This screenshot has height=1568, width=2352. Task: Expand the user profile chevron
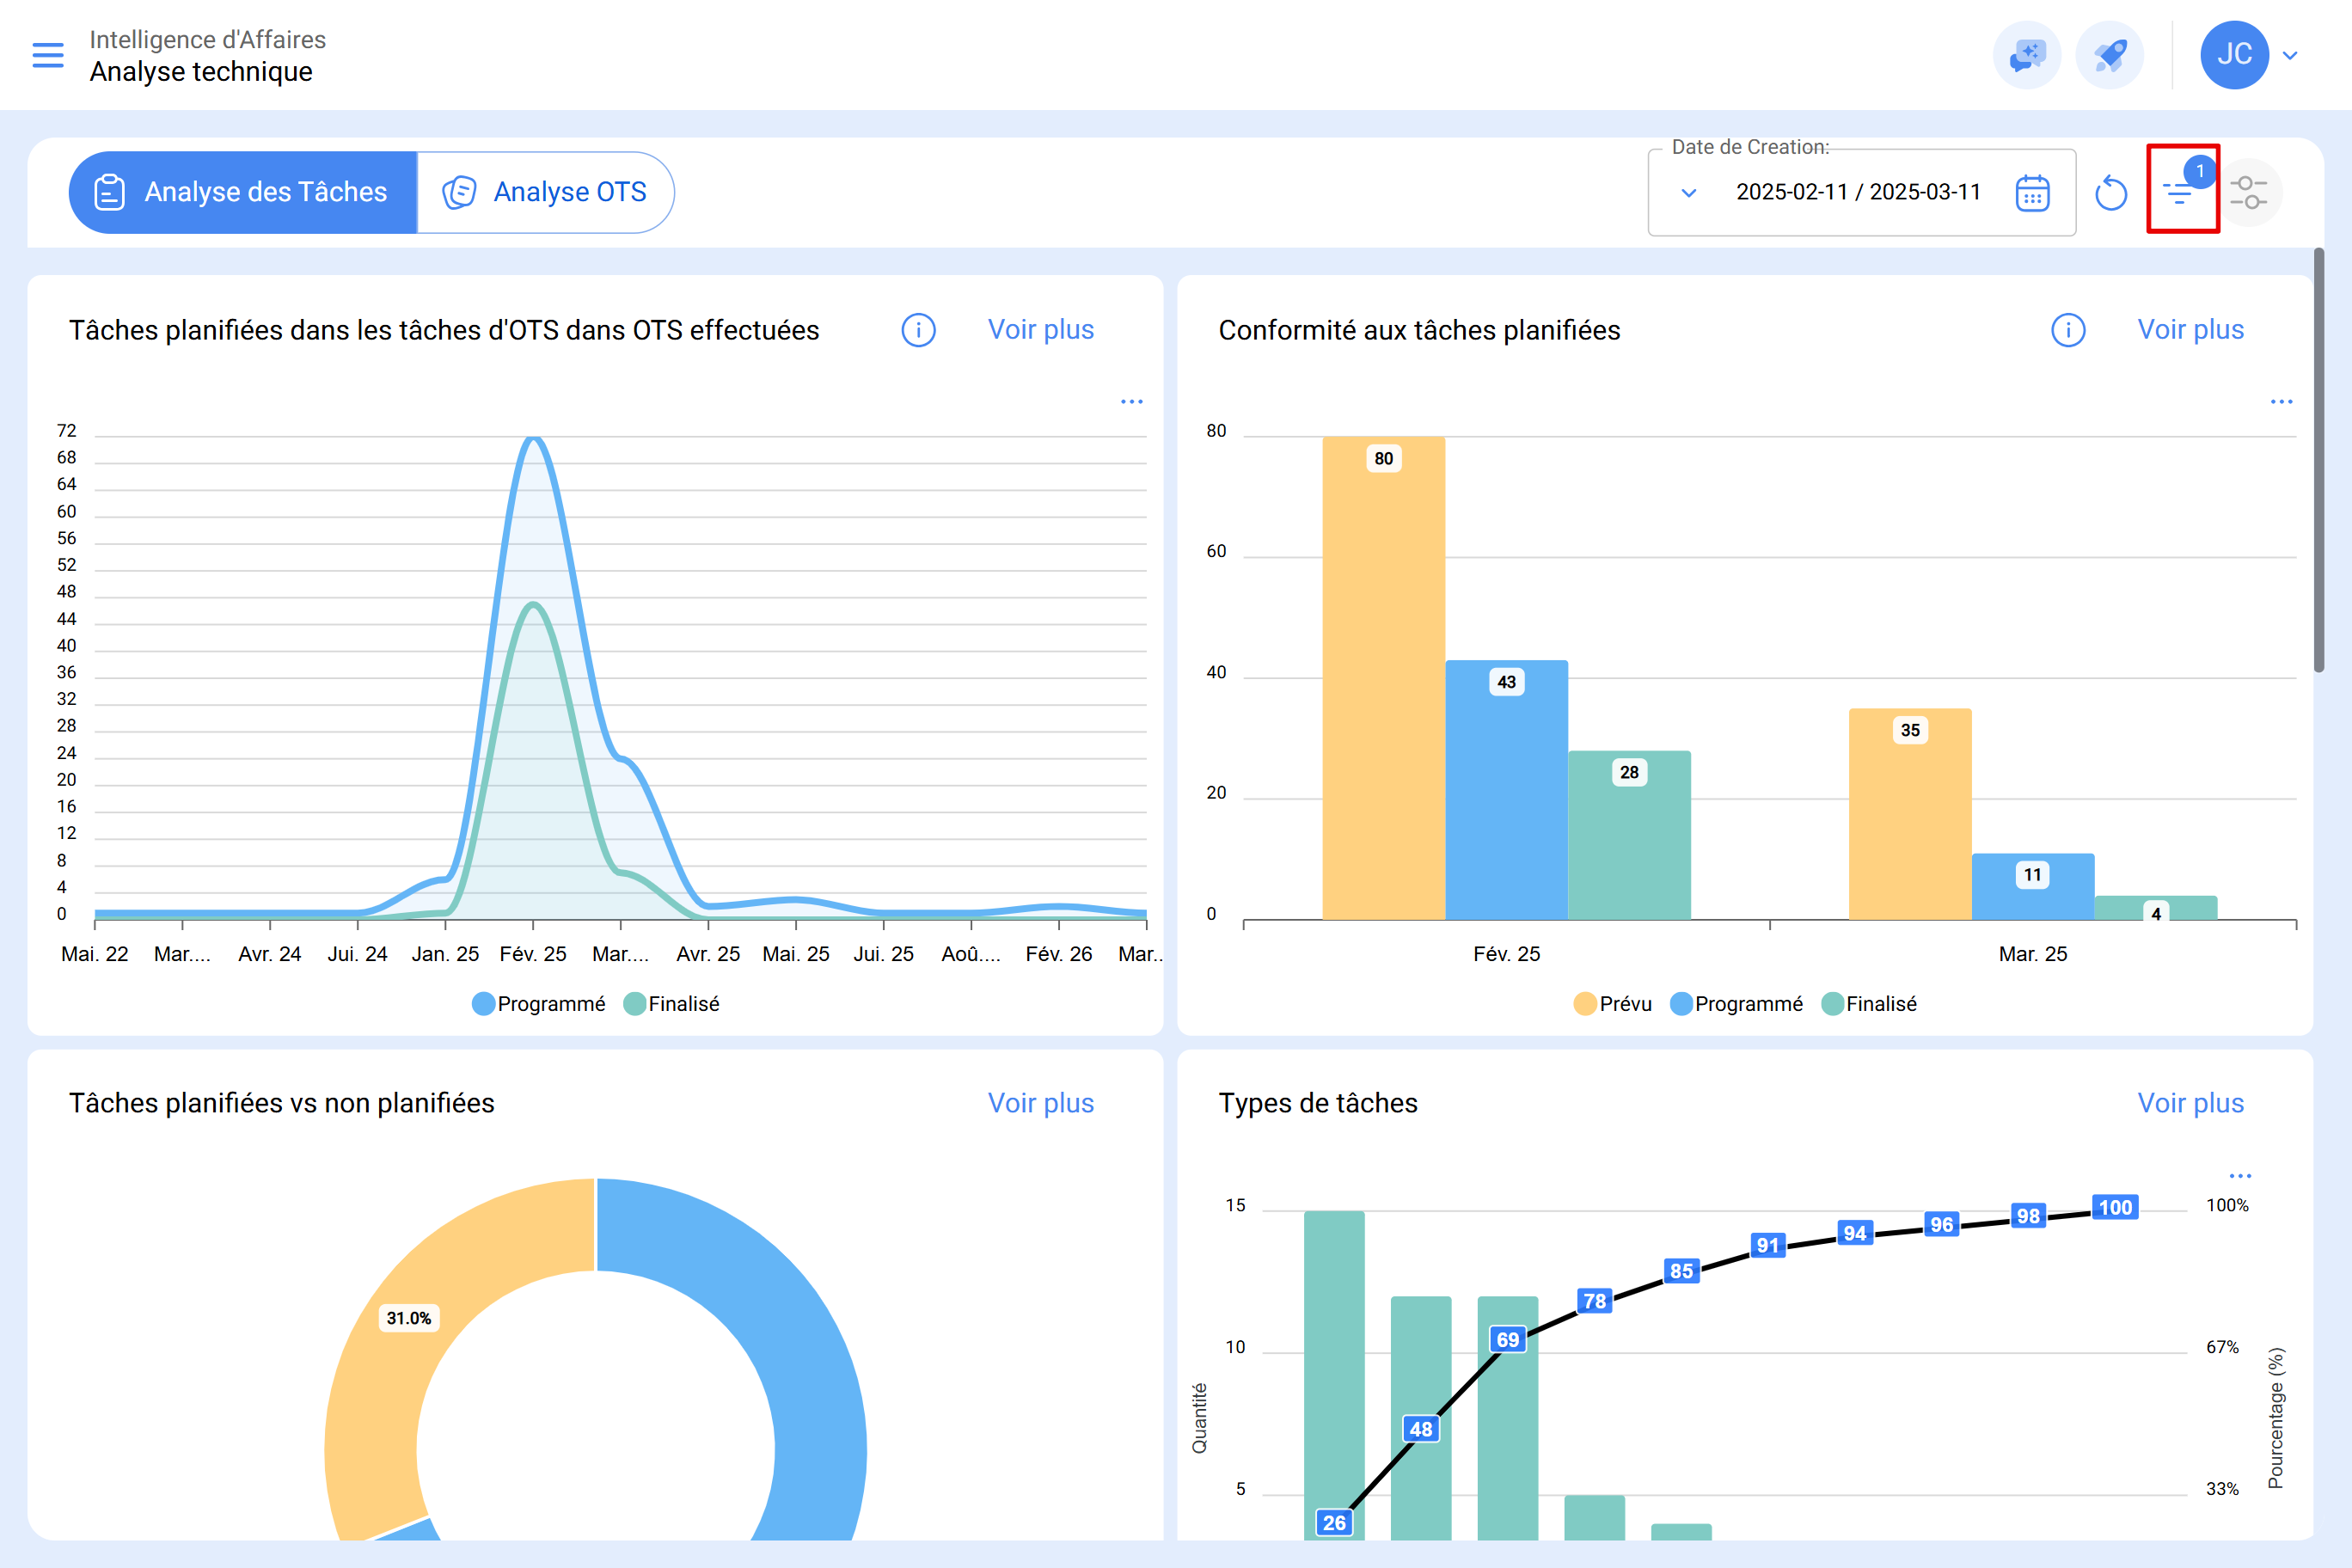(2290, 55)
